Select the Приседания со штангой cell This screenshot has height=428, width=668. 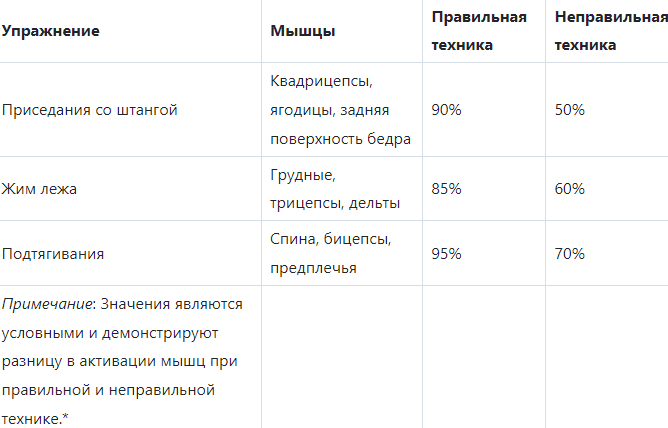pyautogui.click(x=89, y=110)
